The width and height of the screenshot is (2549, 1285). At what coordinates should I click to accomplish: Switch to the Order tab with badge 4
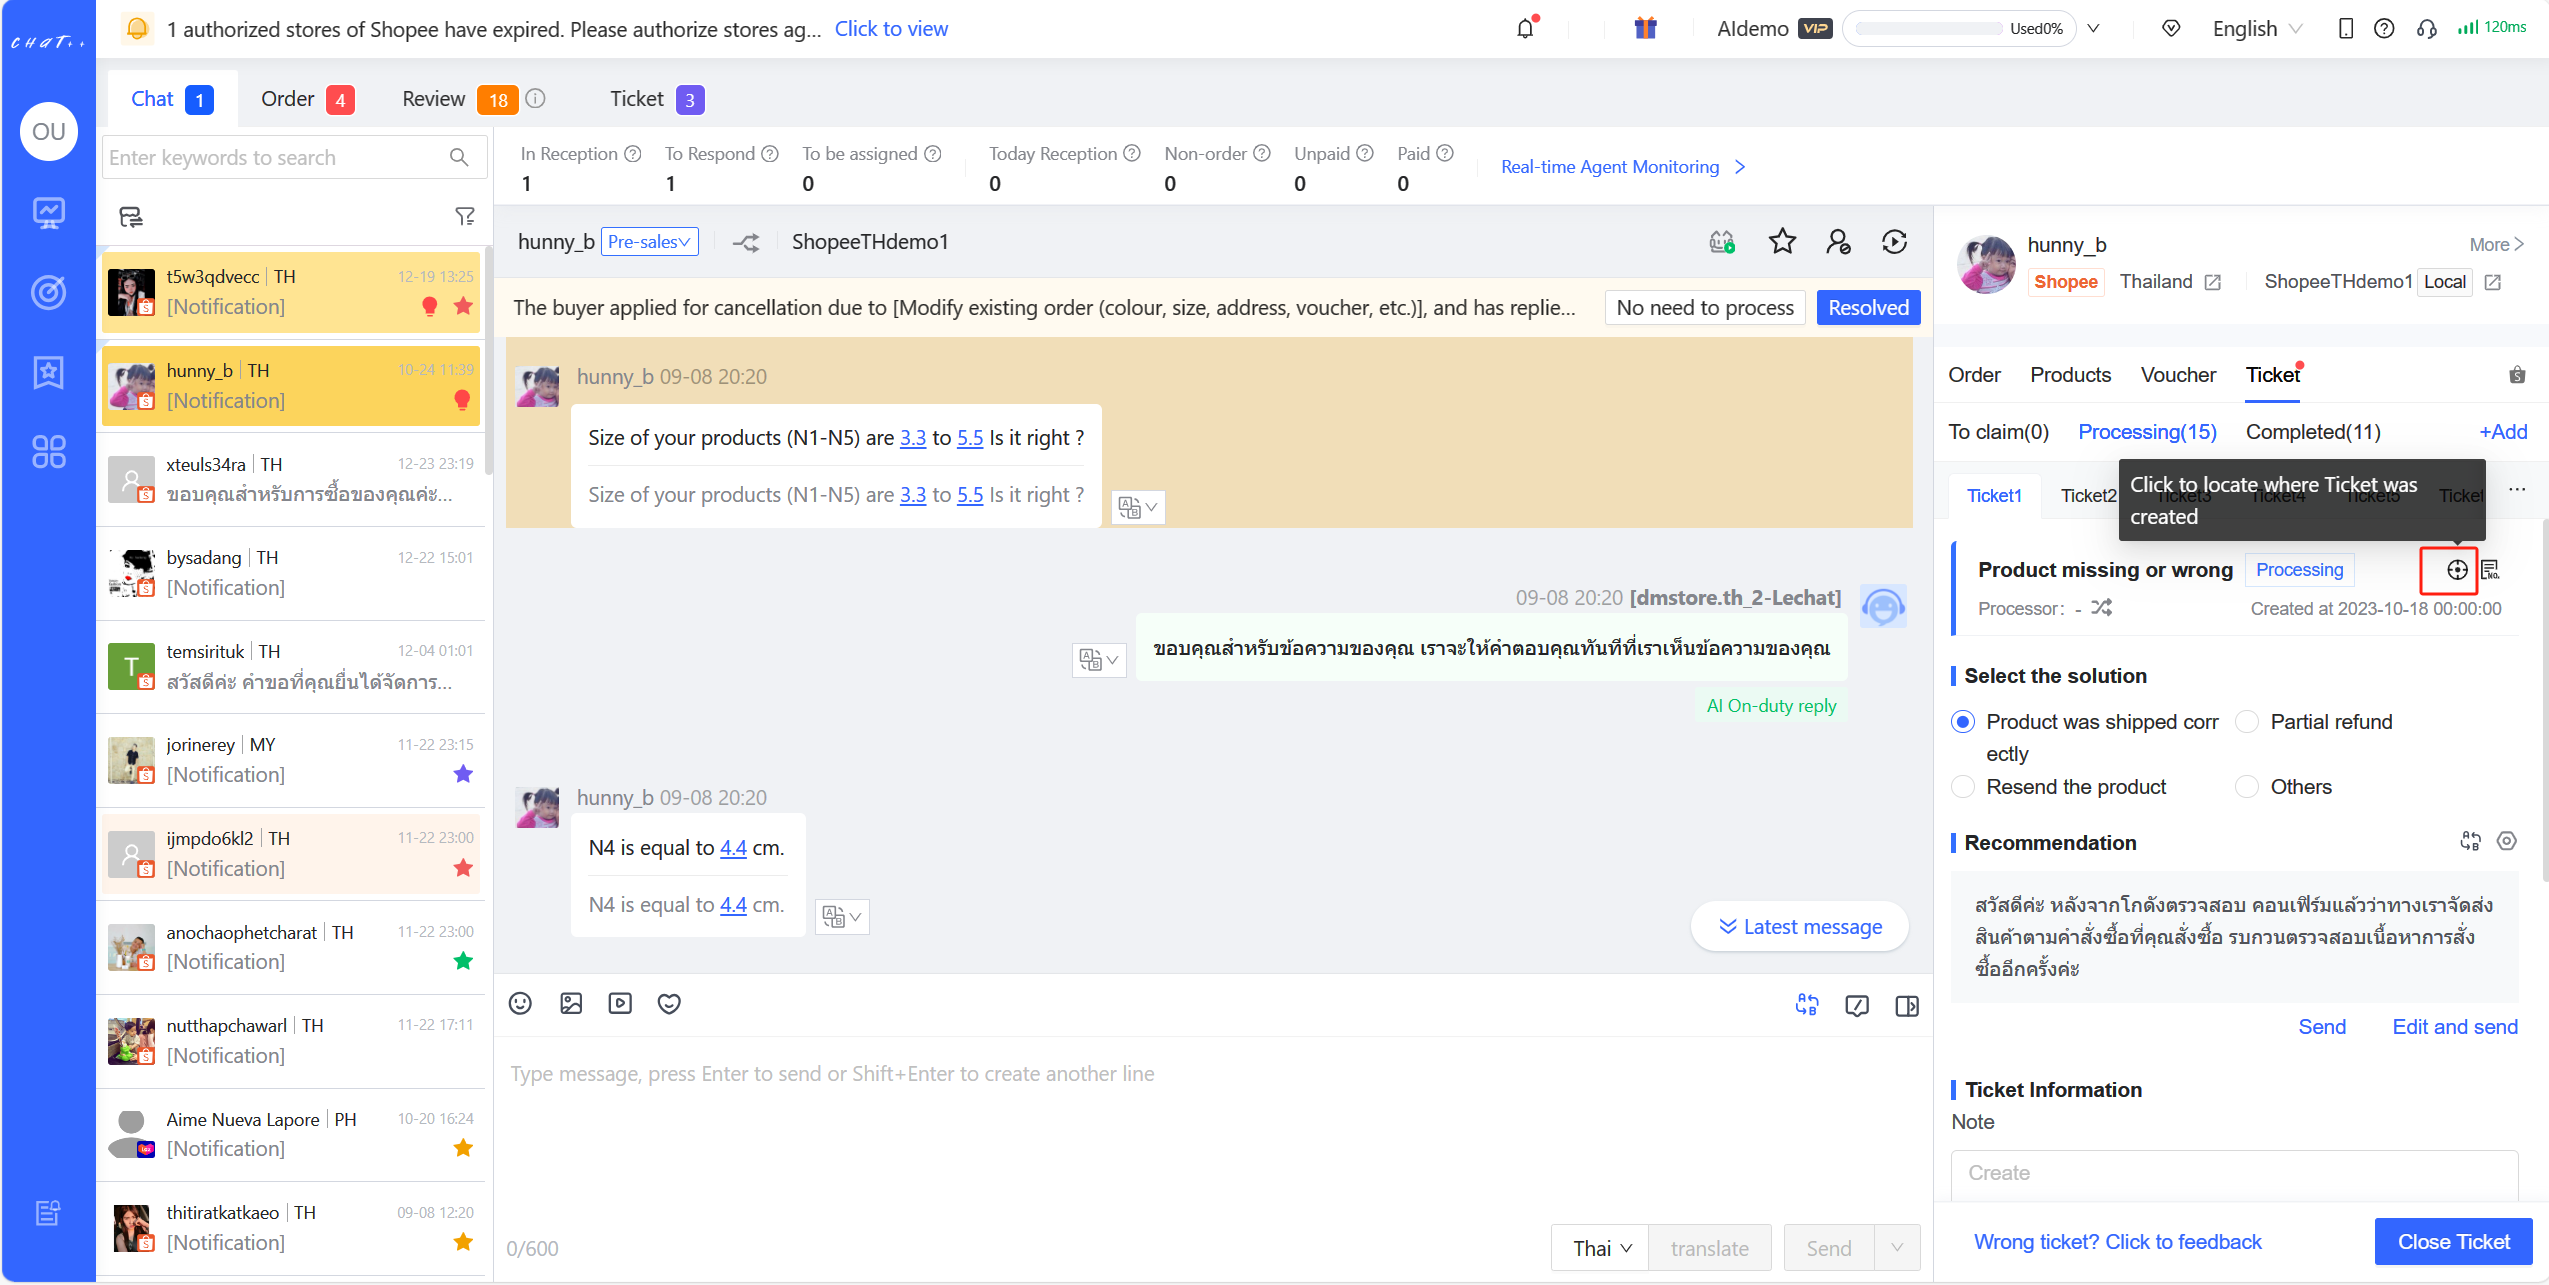tap(307, 99)
